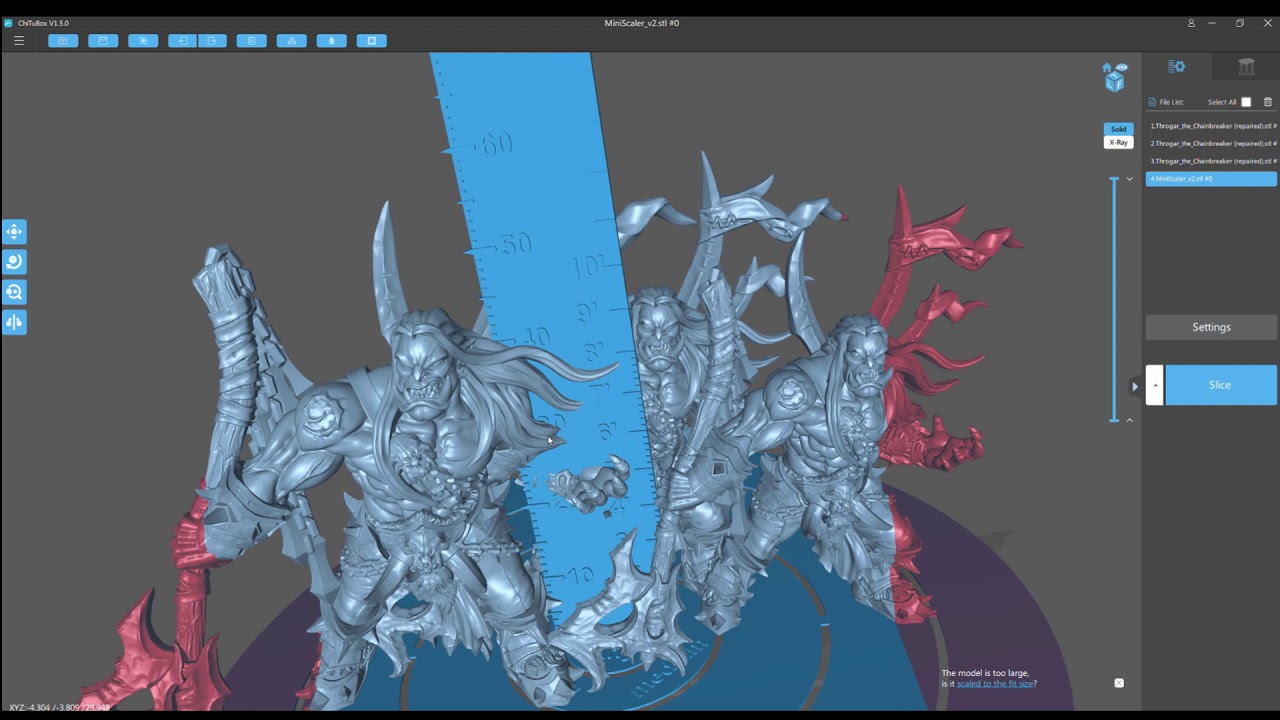Click the Undo toolbar icon
1280x720 pixels.
point(182,41)
